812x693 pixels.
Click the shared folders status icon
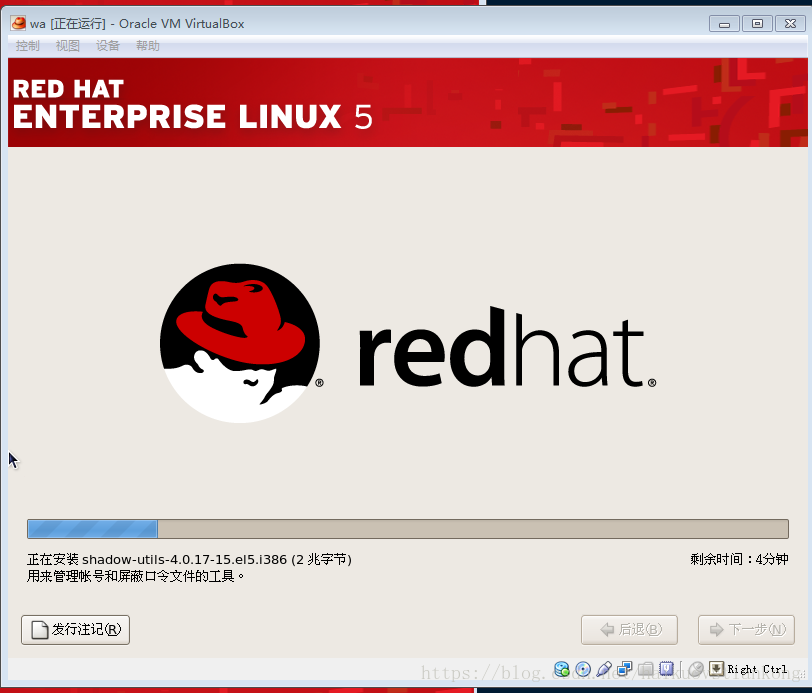645,669
